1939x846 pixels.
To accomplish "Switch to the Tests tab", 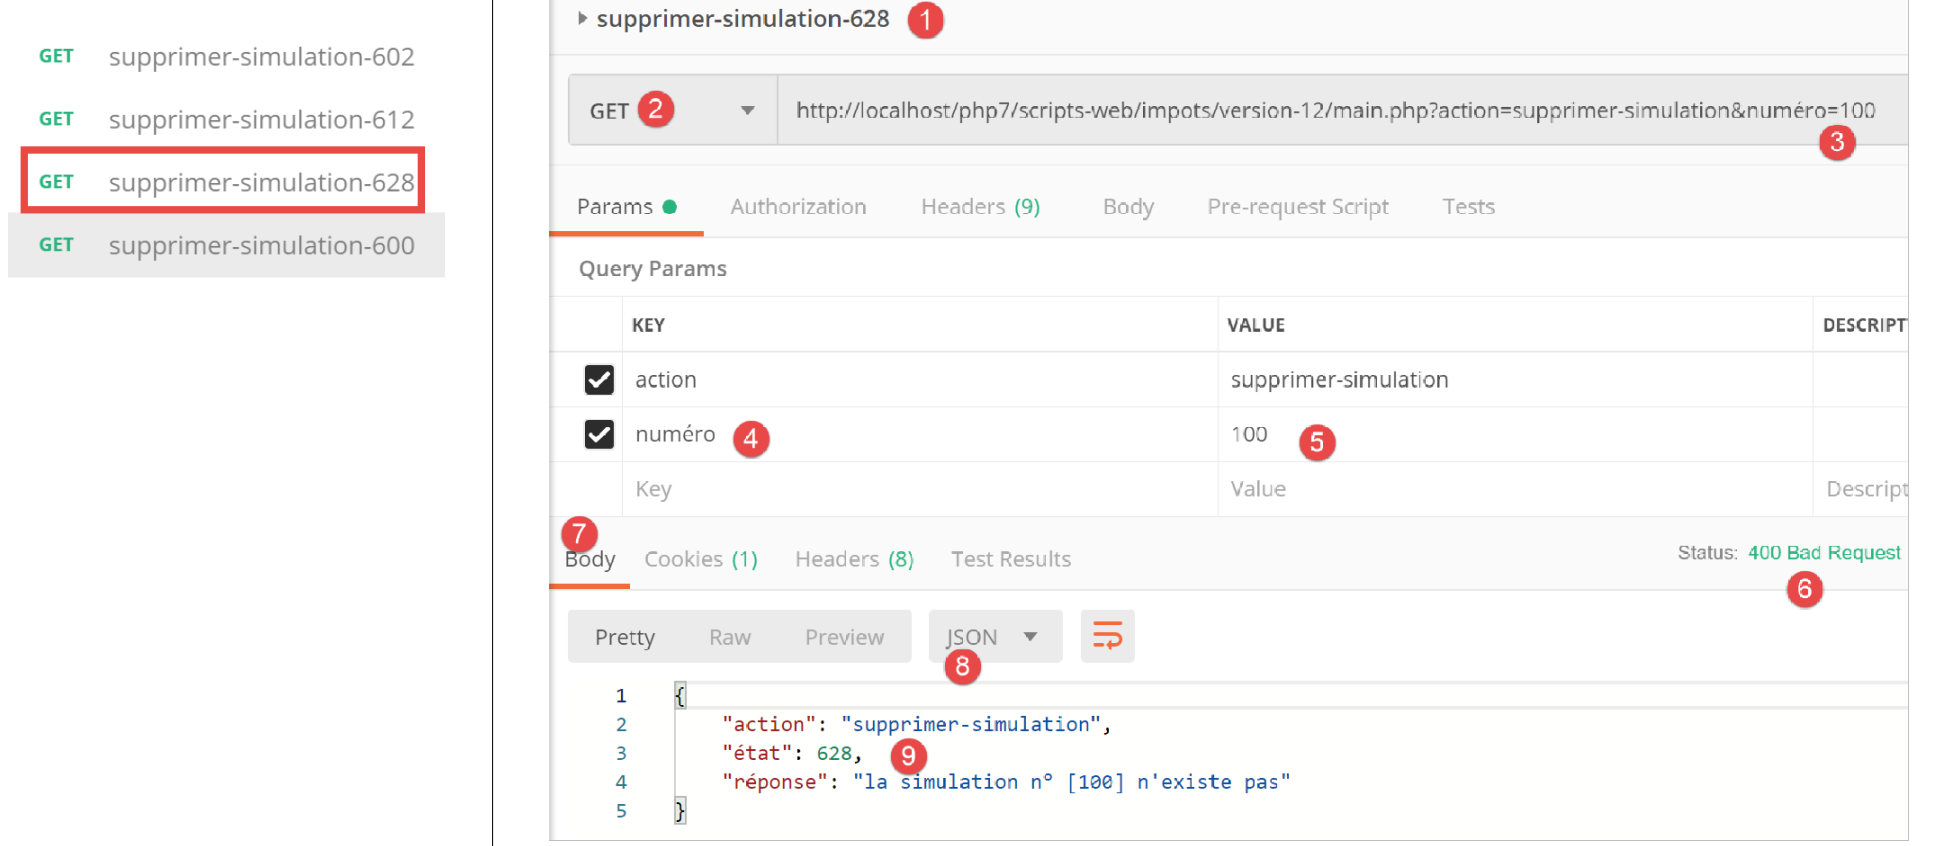I will pyautogui.click(x=1468, y=207).
